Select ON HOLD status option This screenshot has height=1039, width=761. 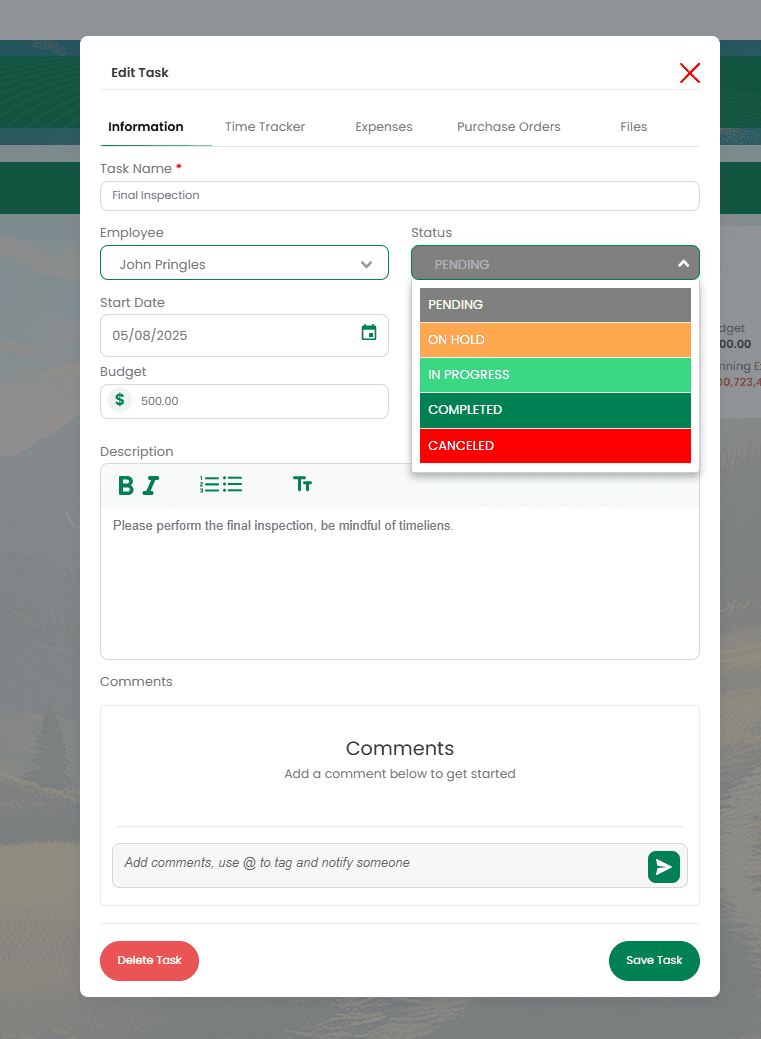[x=555, y=340]
